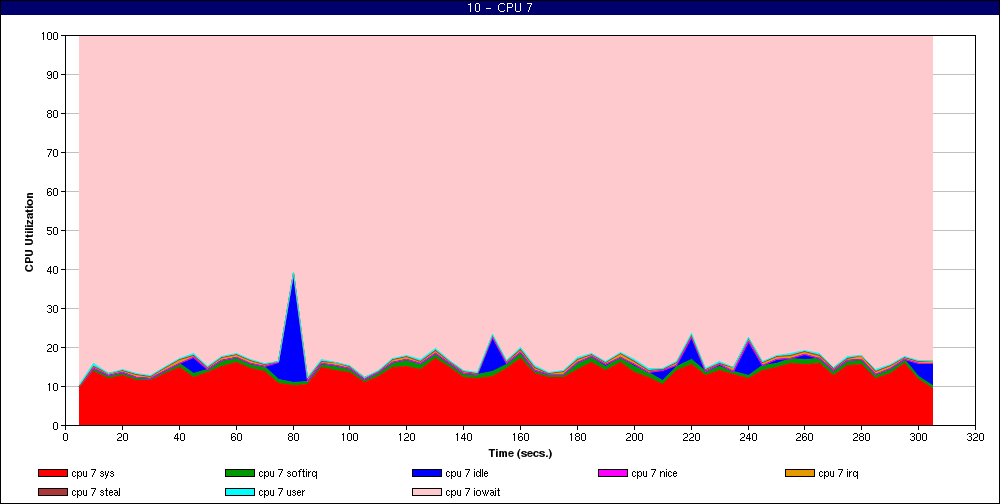
Task: Click the 'Time (secs.)' axis title
Action: pos(520,454)
